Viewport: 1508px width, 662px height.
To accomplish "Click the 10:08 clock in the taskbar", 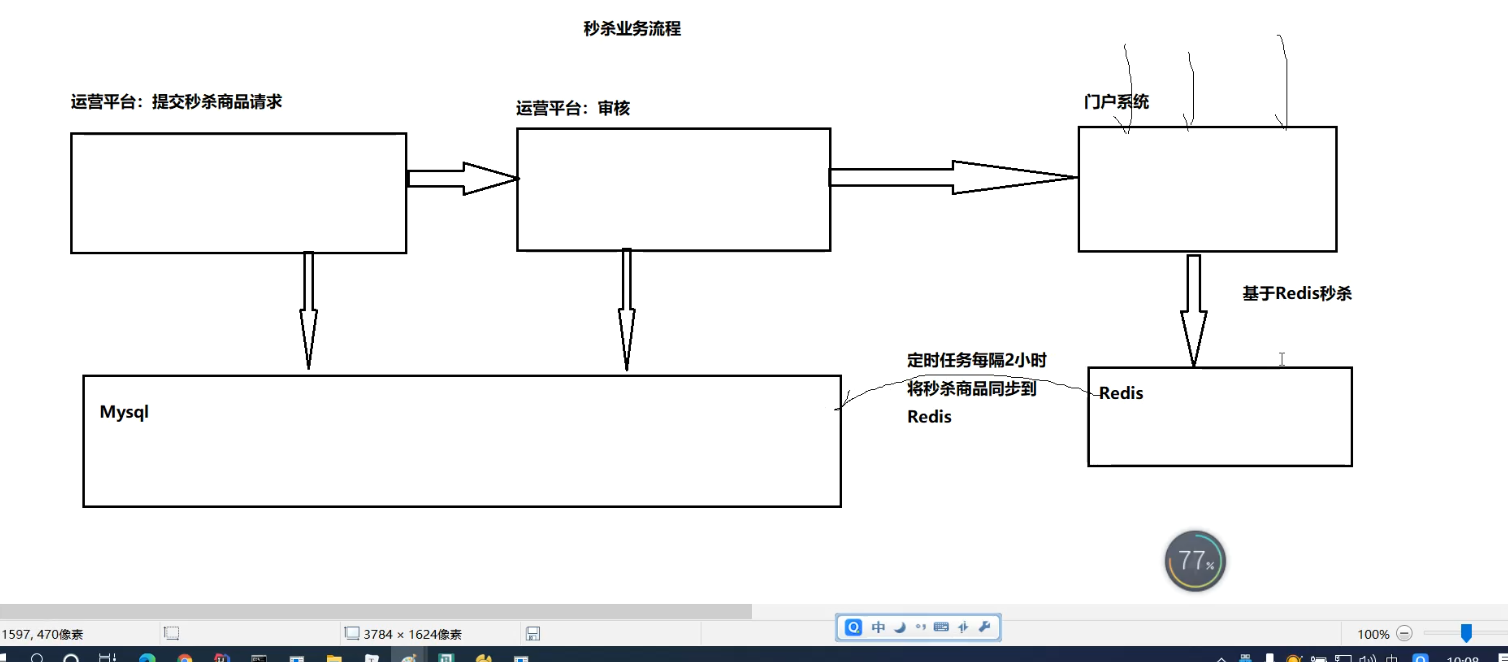I will pos(1462,659).
